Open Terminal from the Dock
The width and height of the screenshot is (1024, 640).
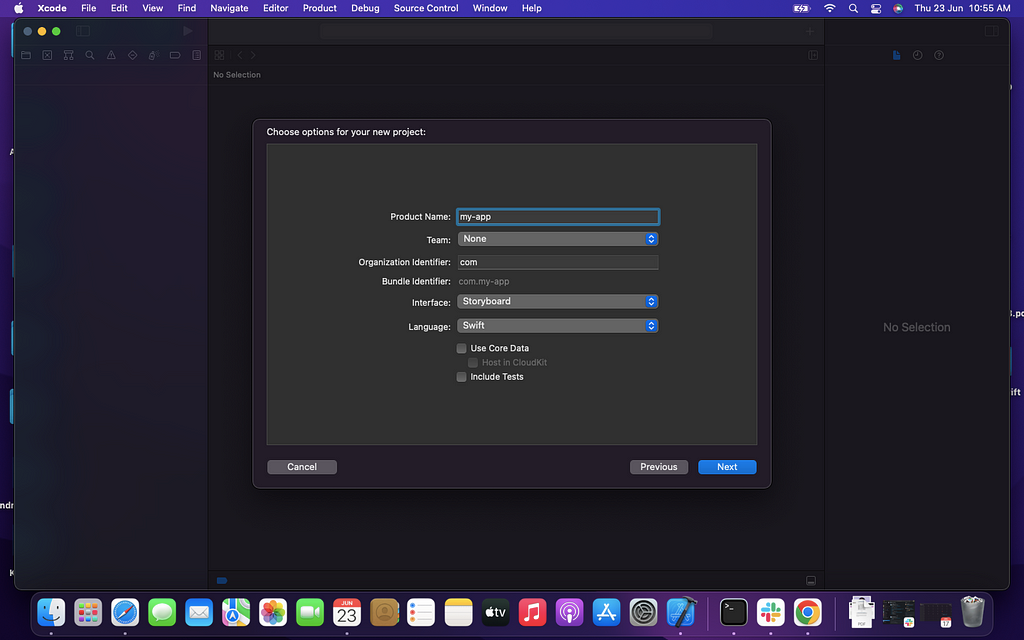[x=733, y=613]
